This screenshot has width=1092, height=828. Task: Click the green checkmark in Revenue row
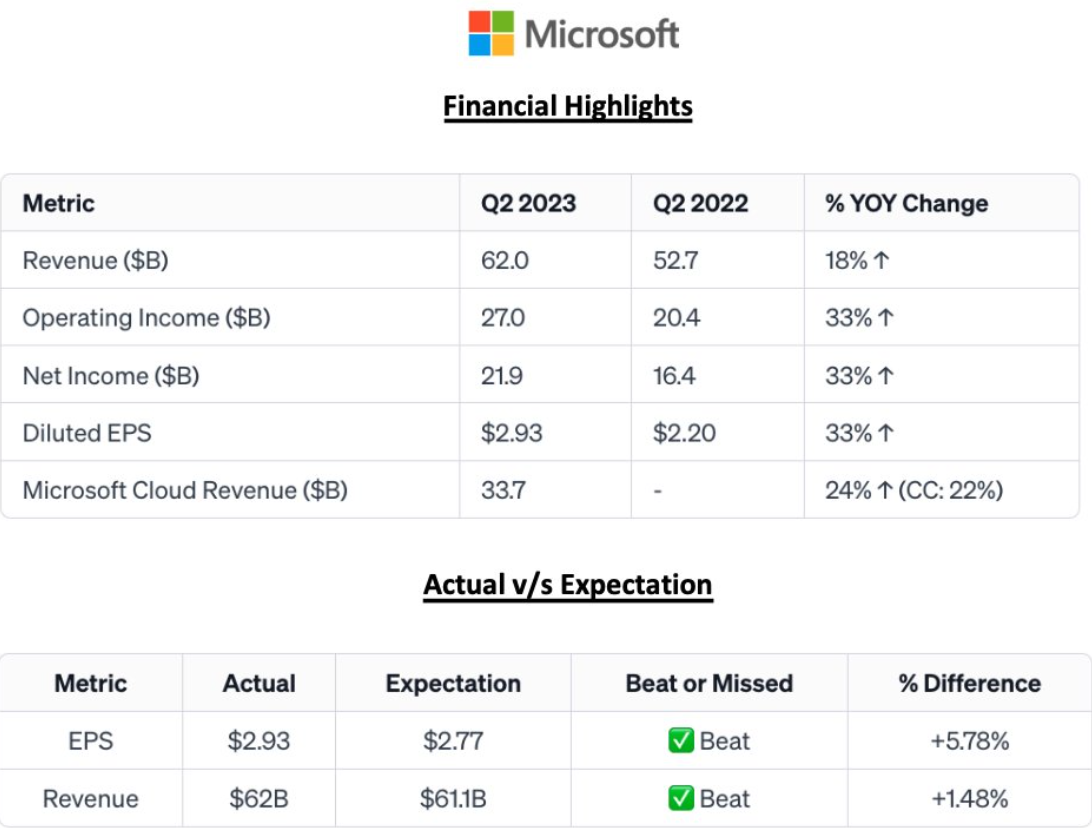(680, 798)
